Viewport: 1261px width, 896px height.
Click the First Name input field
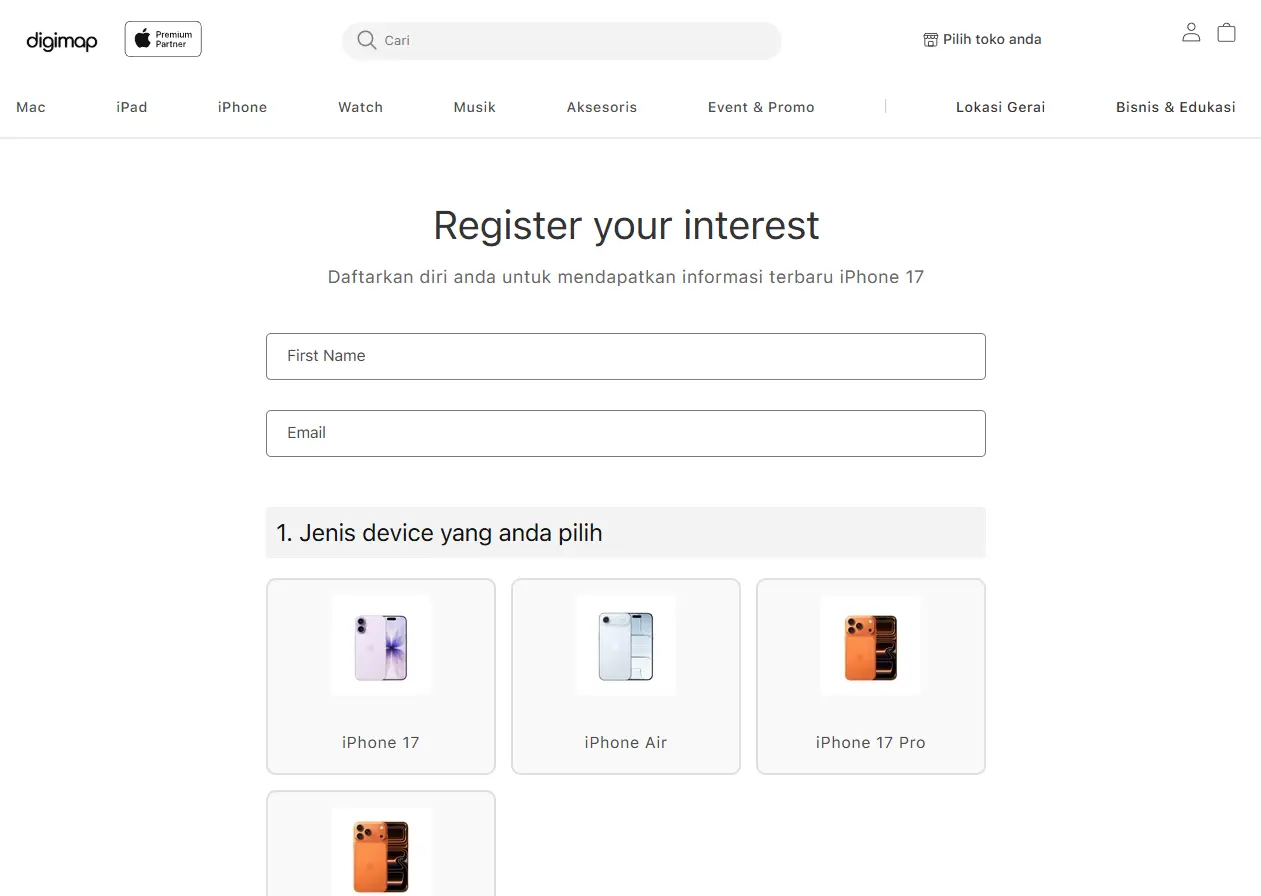(626, 356)
